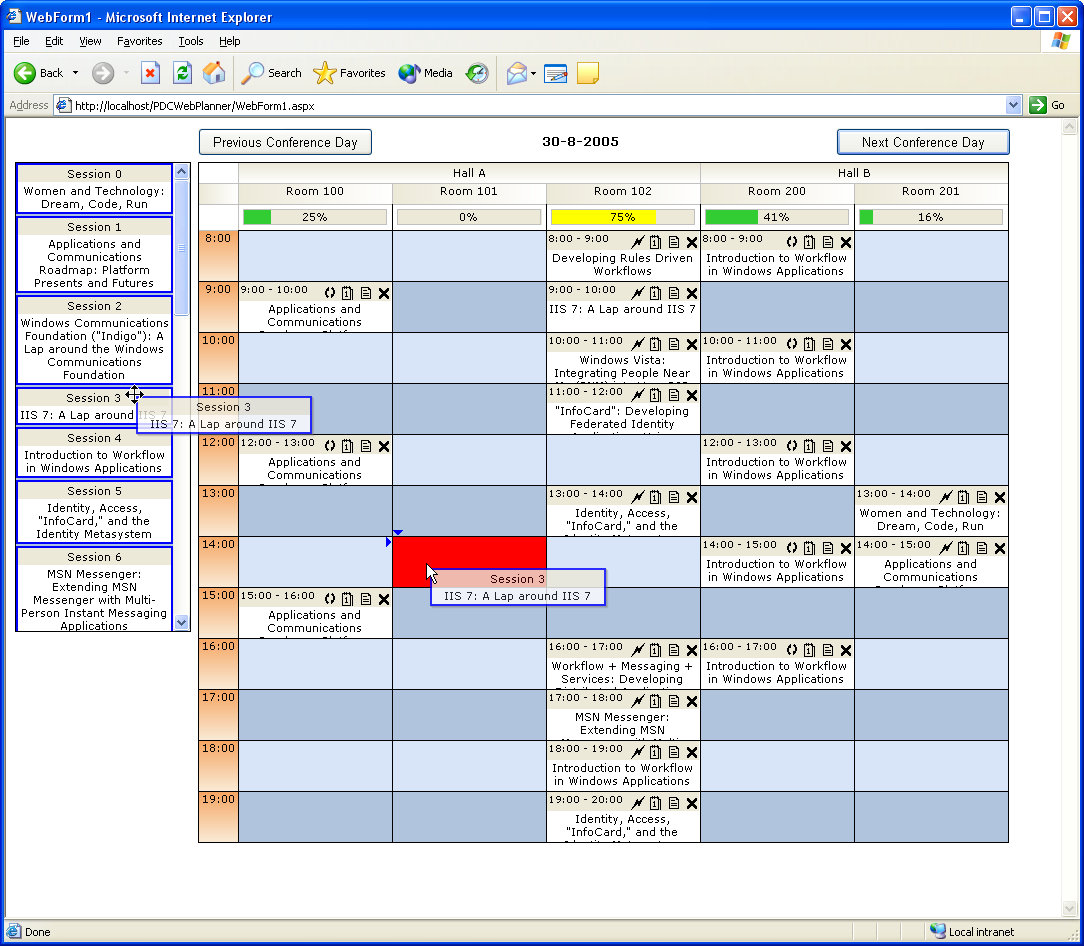Viewport: 1084px width, 946px height.
Task: Click the Room 101 0% occupancy bar
Action: pos(469,217)
